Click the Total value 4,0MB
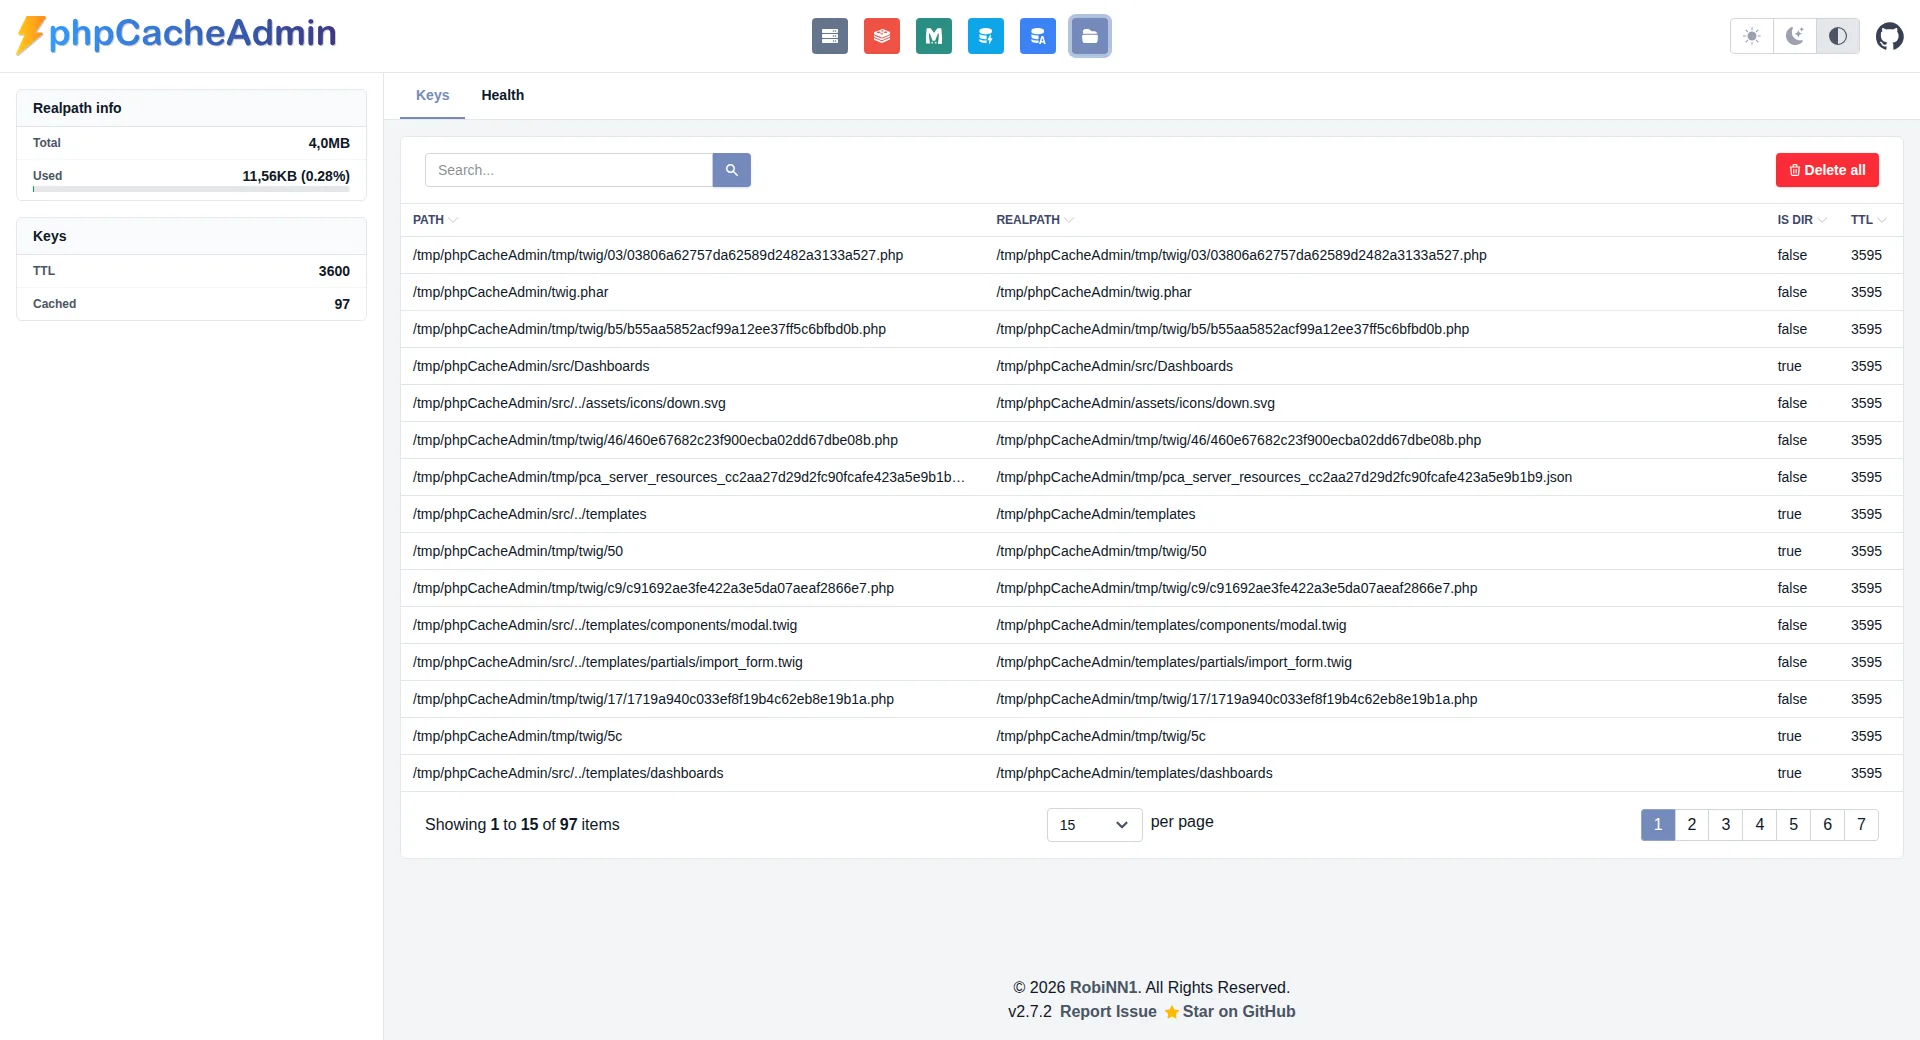The width and height of the screenshot is (1920, 1040). point(329,143)
